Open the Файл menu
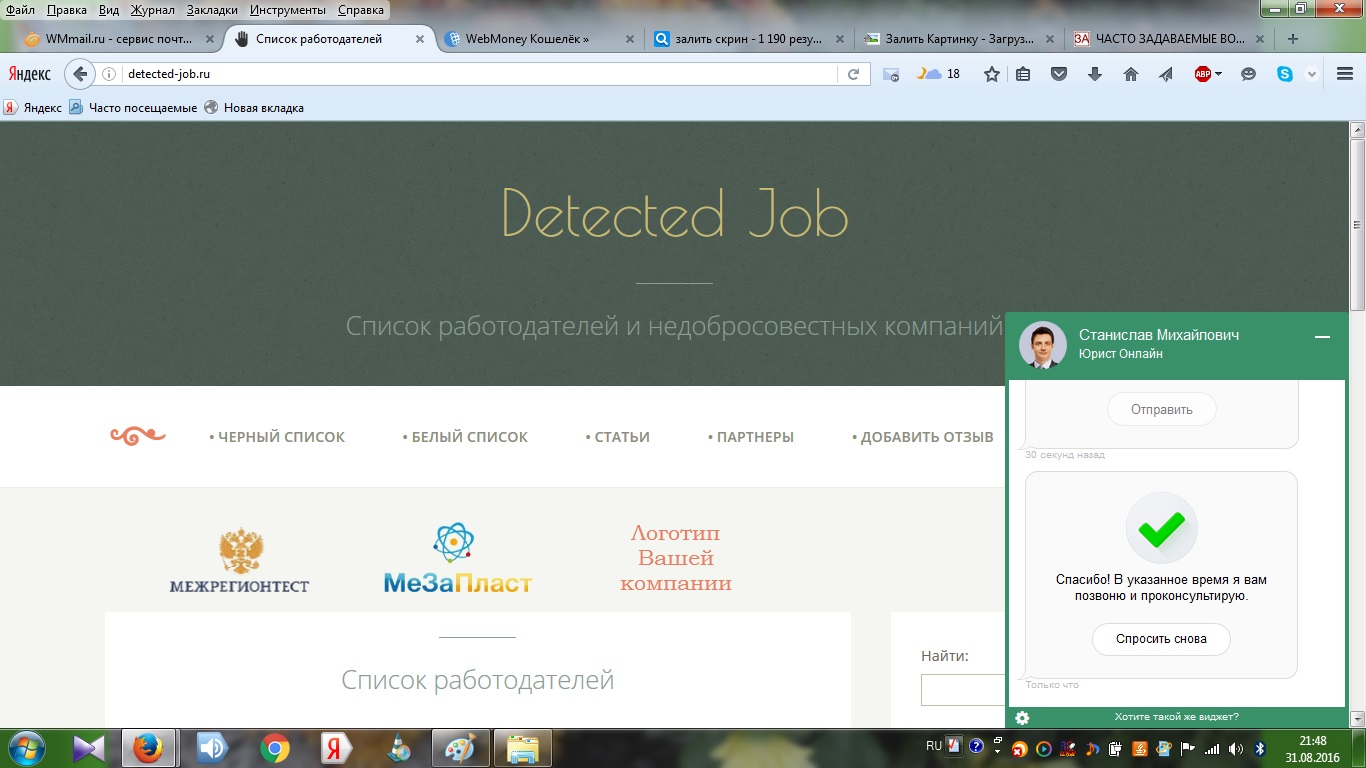Image resolution: width=1366 pixels, height=768 pixels. 20,10
